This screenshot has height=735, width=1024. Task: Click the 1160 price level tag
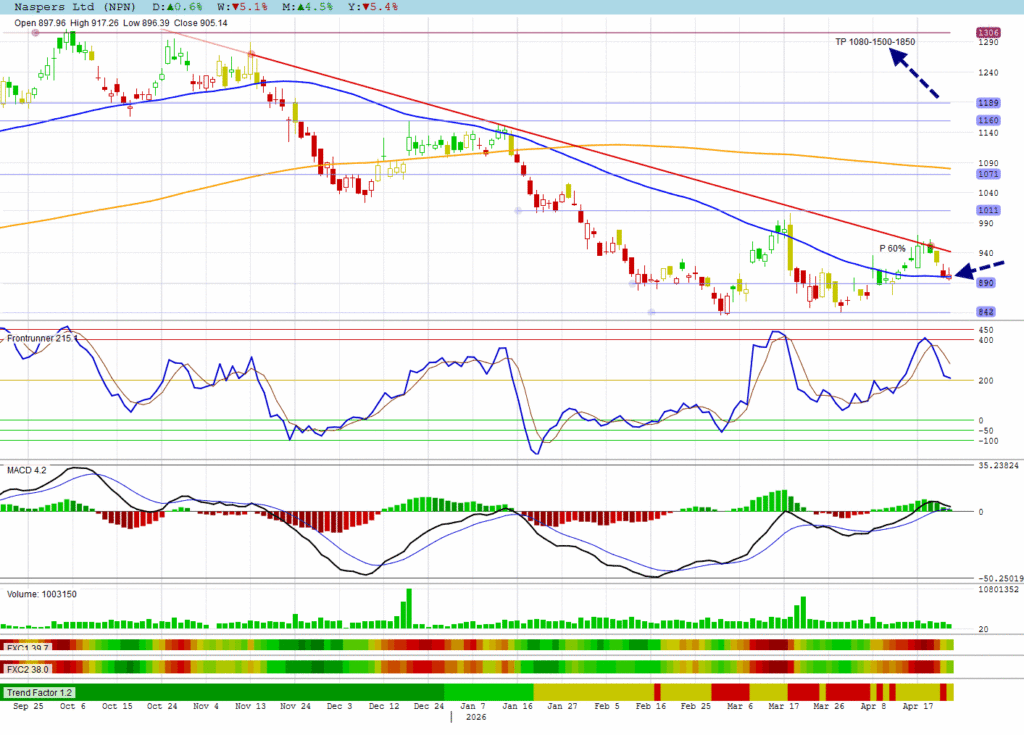988,121
